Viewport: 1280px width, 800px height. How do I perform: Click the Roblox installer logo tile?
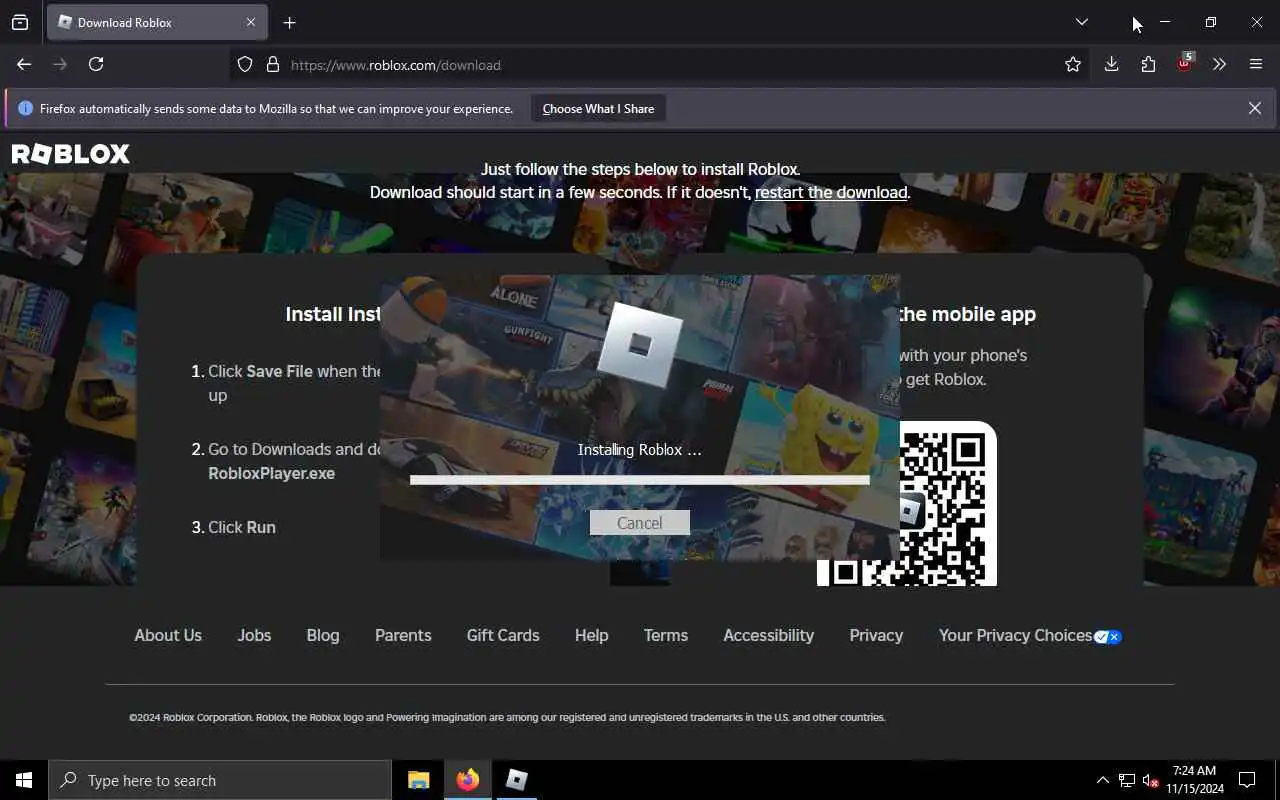(x=640, y=344)
